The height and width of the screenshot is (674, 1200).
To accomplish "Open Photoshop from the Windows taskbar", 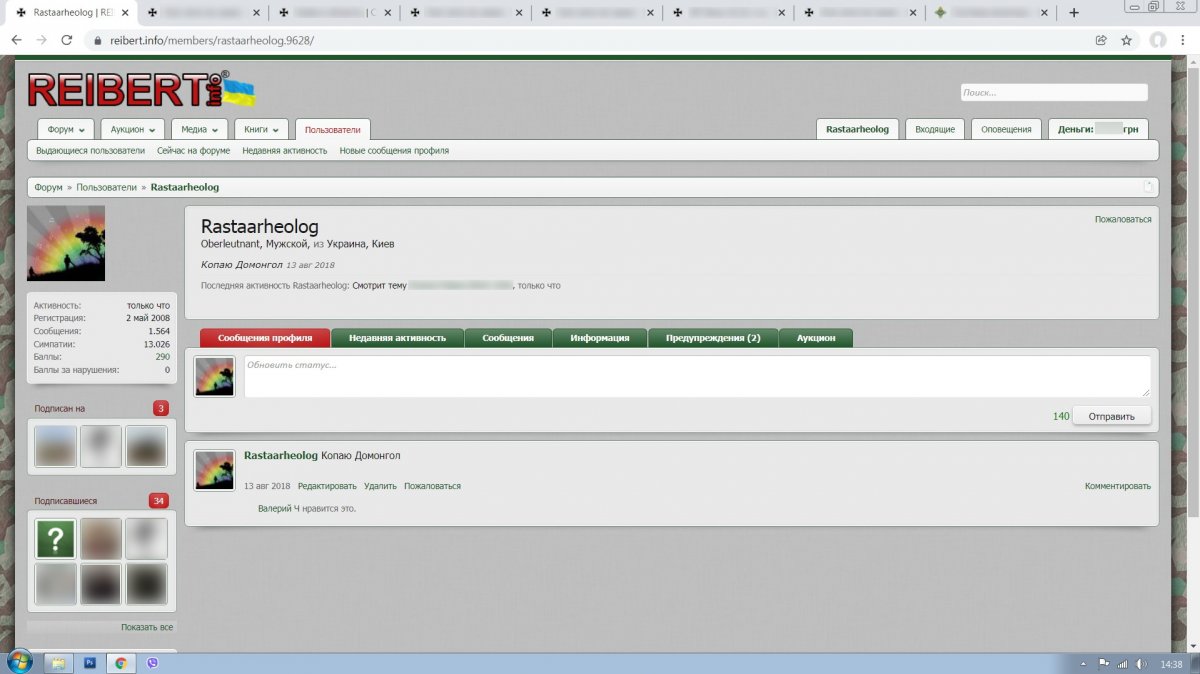I will (x=90, y=662).
